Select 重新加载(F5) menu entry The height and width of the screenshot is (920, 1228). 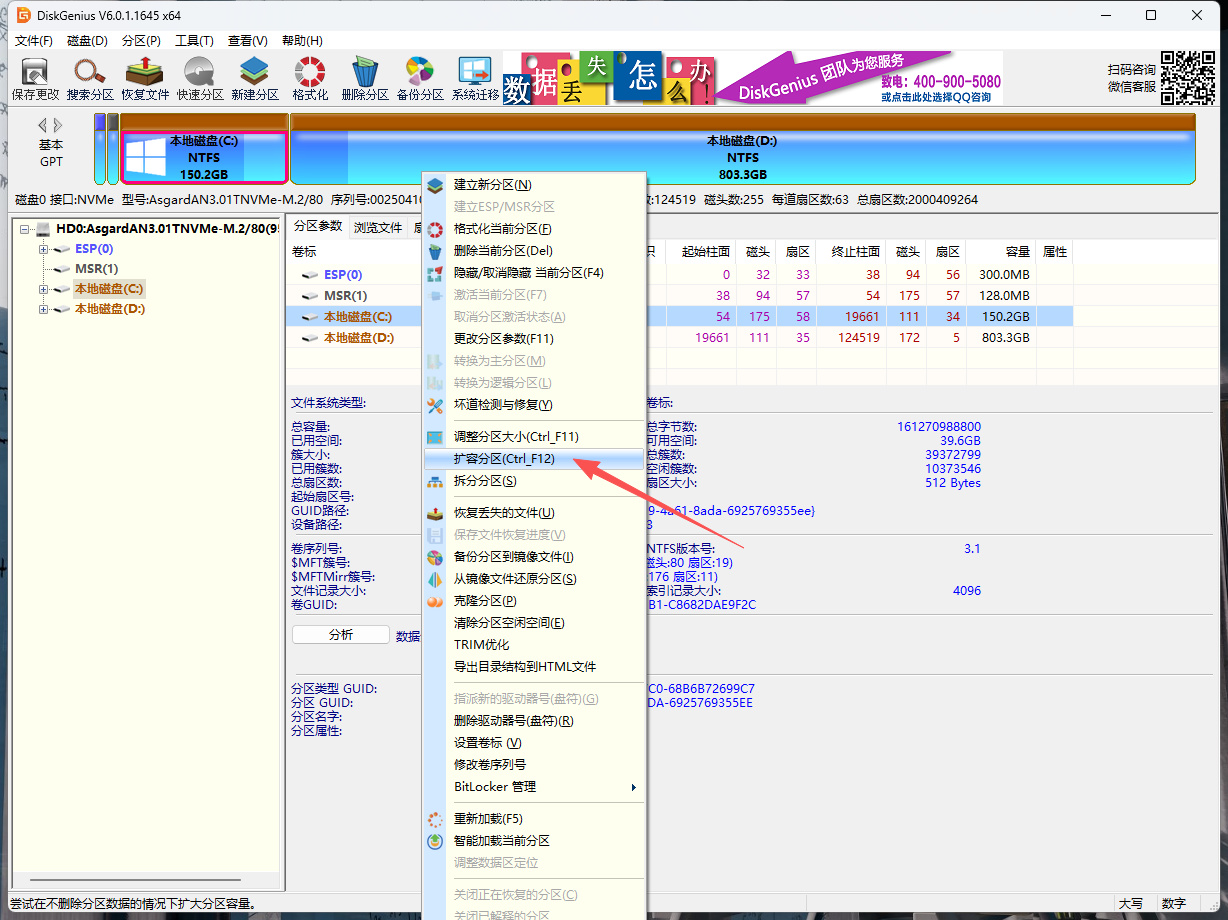(534, 819)
